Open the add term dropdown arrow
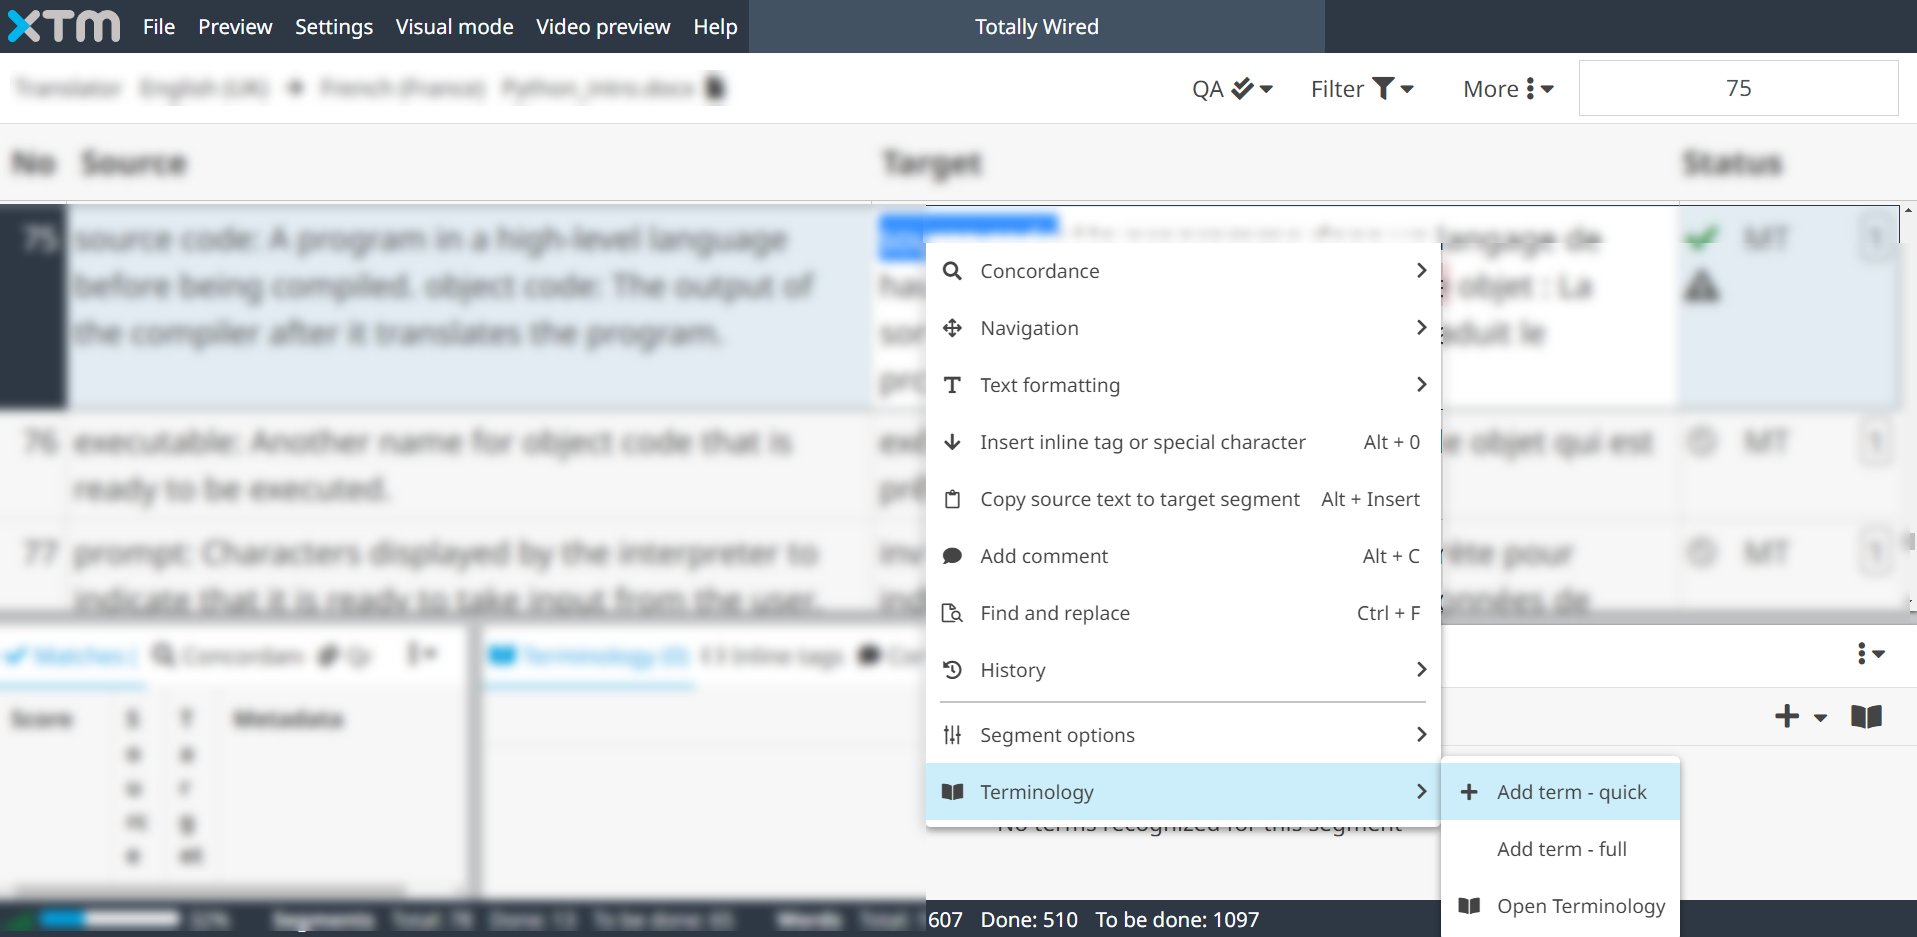The image size is (1917, 937). pos(1820,718)
